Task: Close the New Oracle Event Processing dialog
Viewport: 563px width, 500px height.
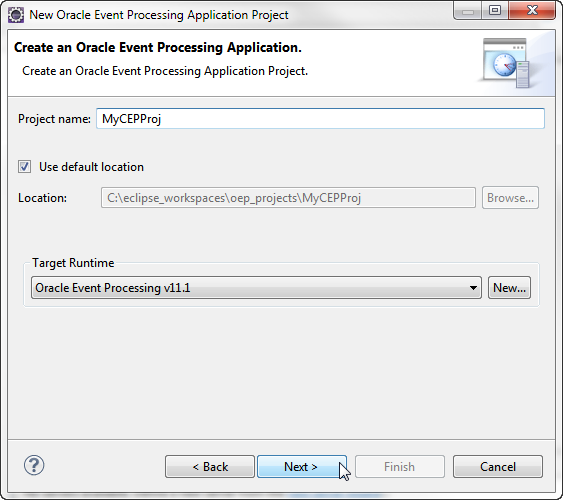Action: pyautogui.click(x=532, y=10)
